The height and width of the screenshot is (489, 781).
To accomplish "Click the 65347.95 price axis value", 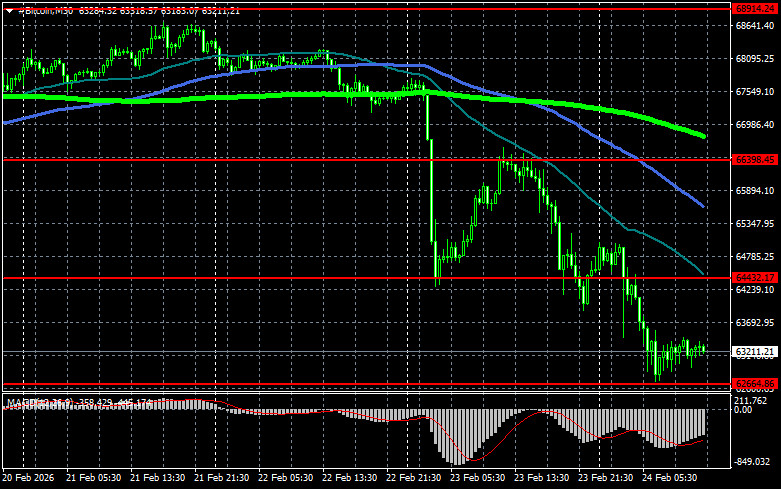I will point(755,224).
